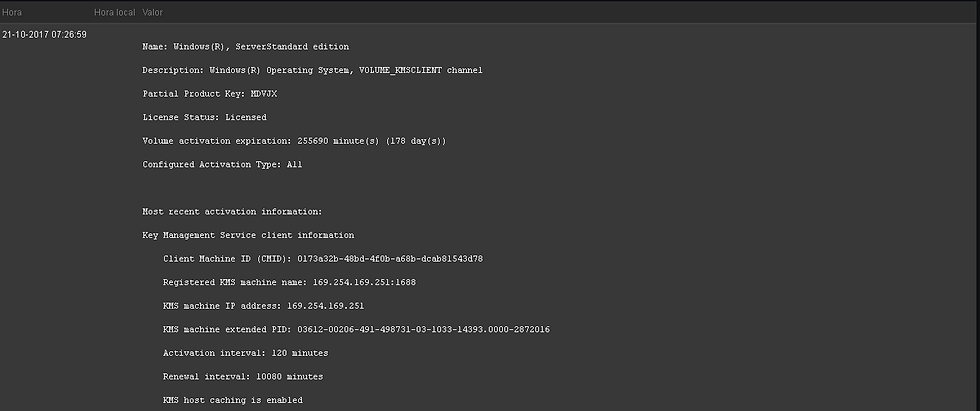Sort by the Hora column header
The width and height of the screenshot is (980, 411).
[12, 12]
